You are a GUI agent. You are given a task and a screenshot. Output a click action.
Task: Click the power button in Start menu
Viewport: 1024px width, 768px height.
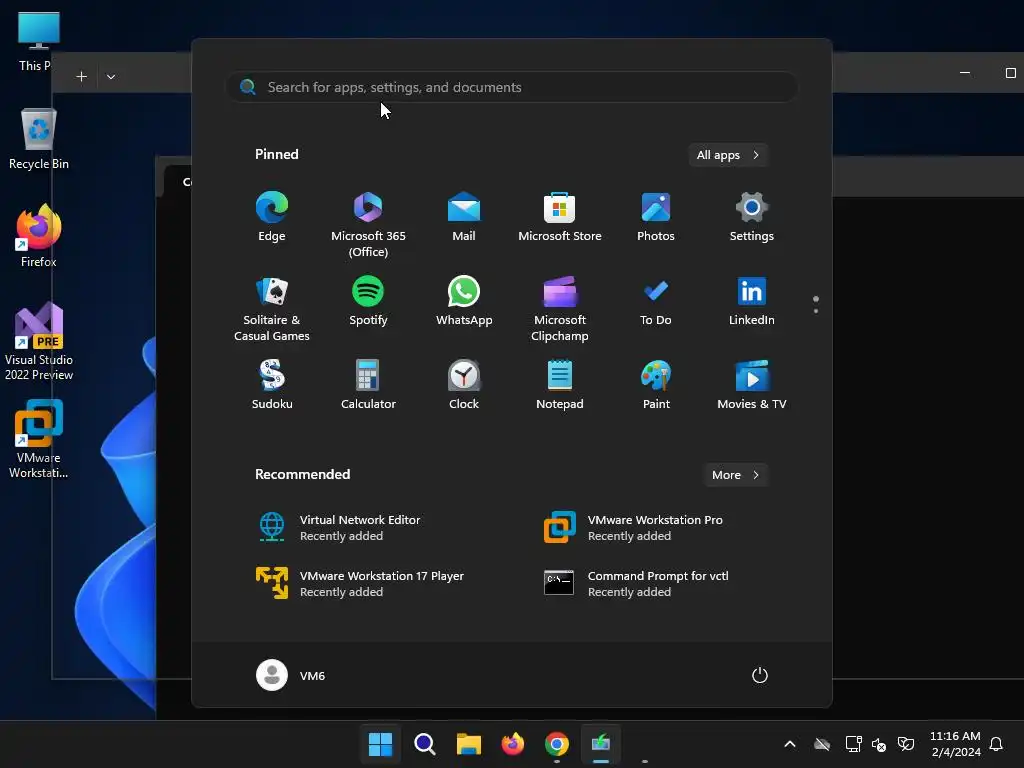[760, 675]
